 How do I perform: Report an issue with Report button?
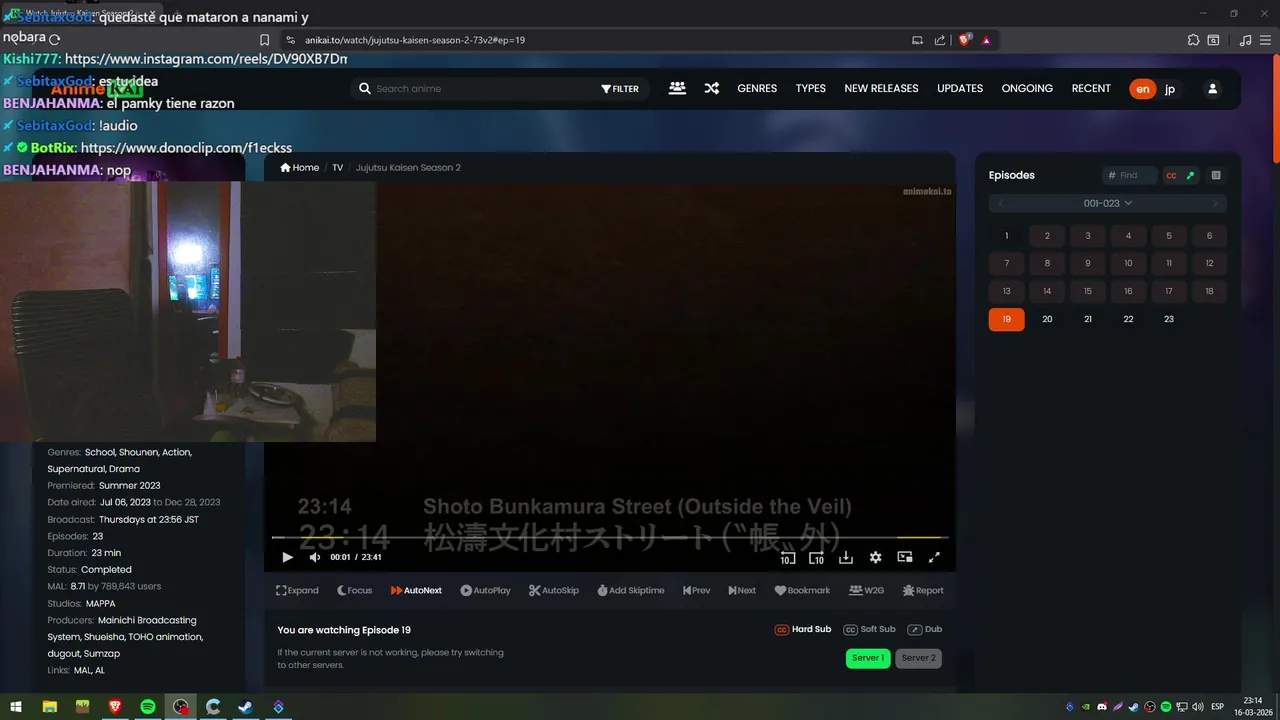pos(923,590)
